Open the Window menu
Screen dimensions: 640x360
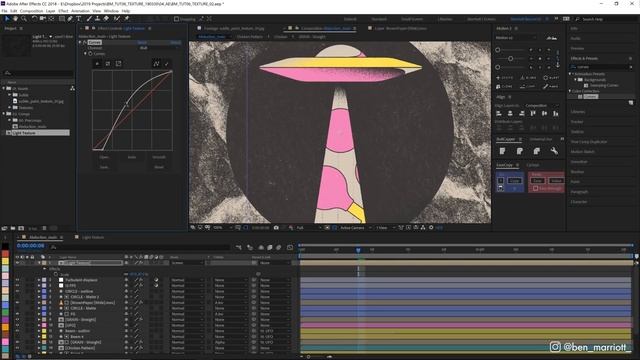click(x=111, y=11)
